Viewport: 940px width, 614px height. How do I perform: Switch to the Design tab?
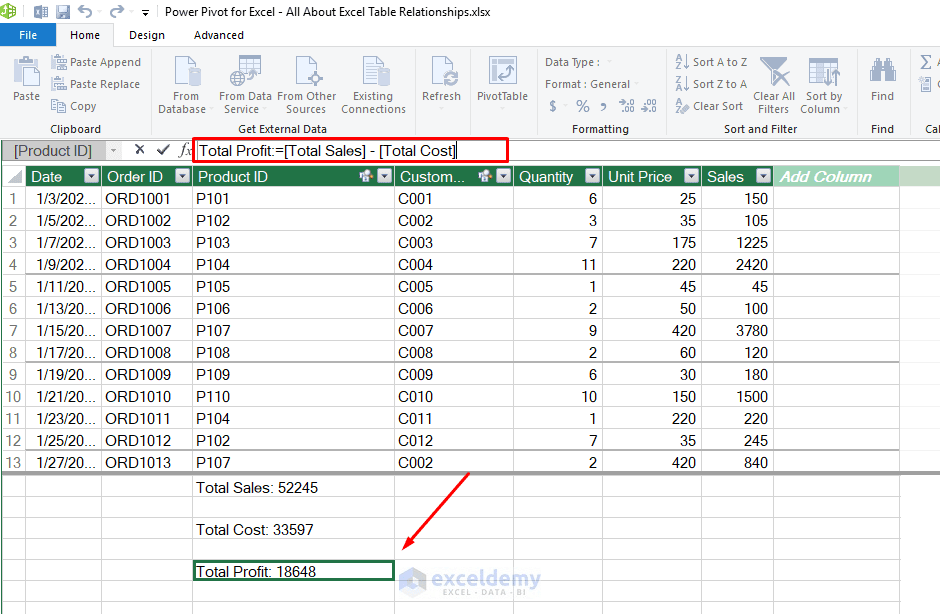pos(147,35)
